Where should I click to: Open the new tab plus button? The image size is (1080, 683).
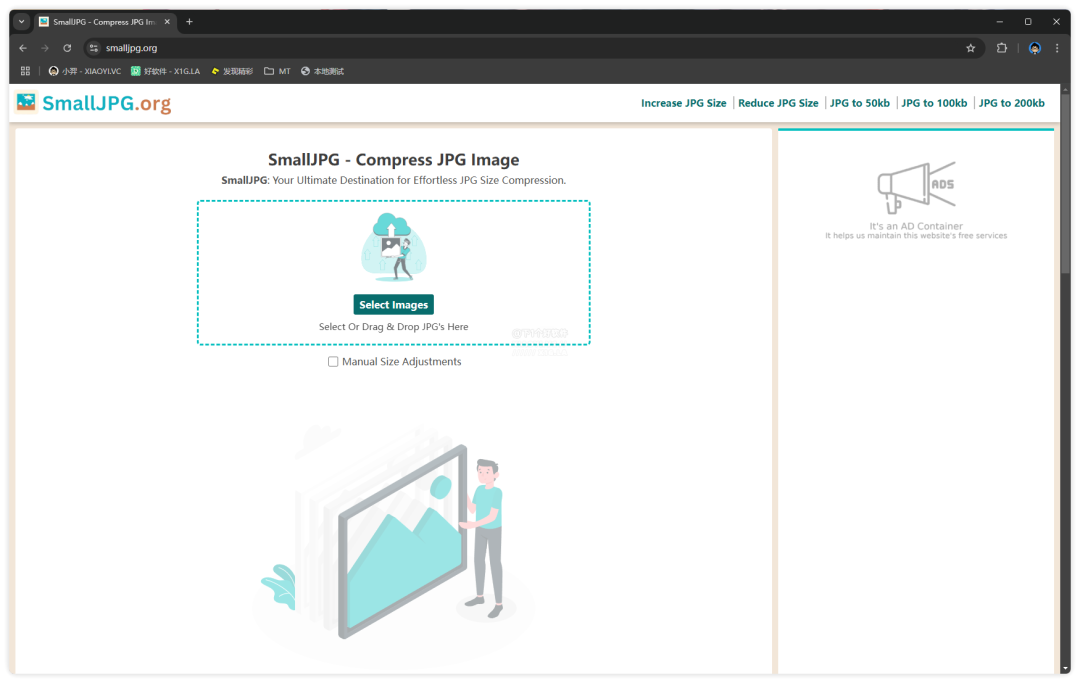coord(189,22)
